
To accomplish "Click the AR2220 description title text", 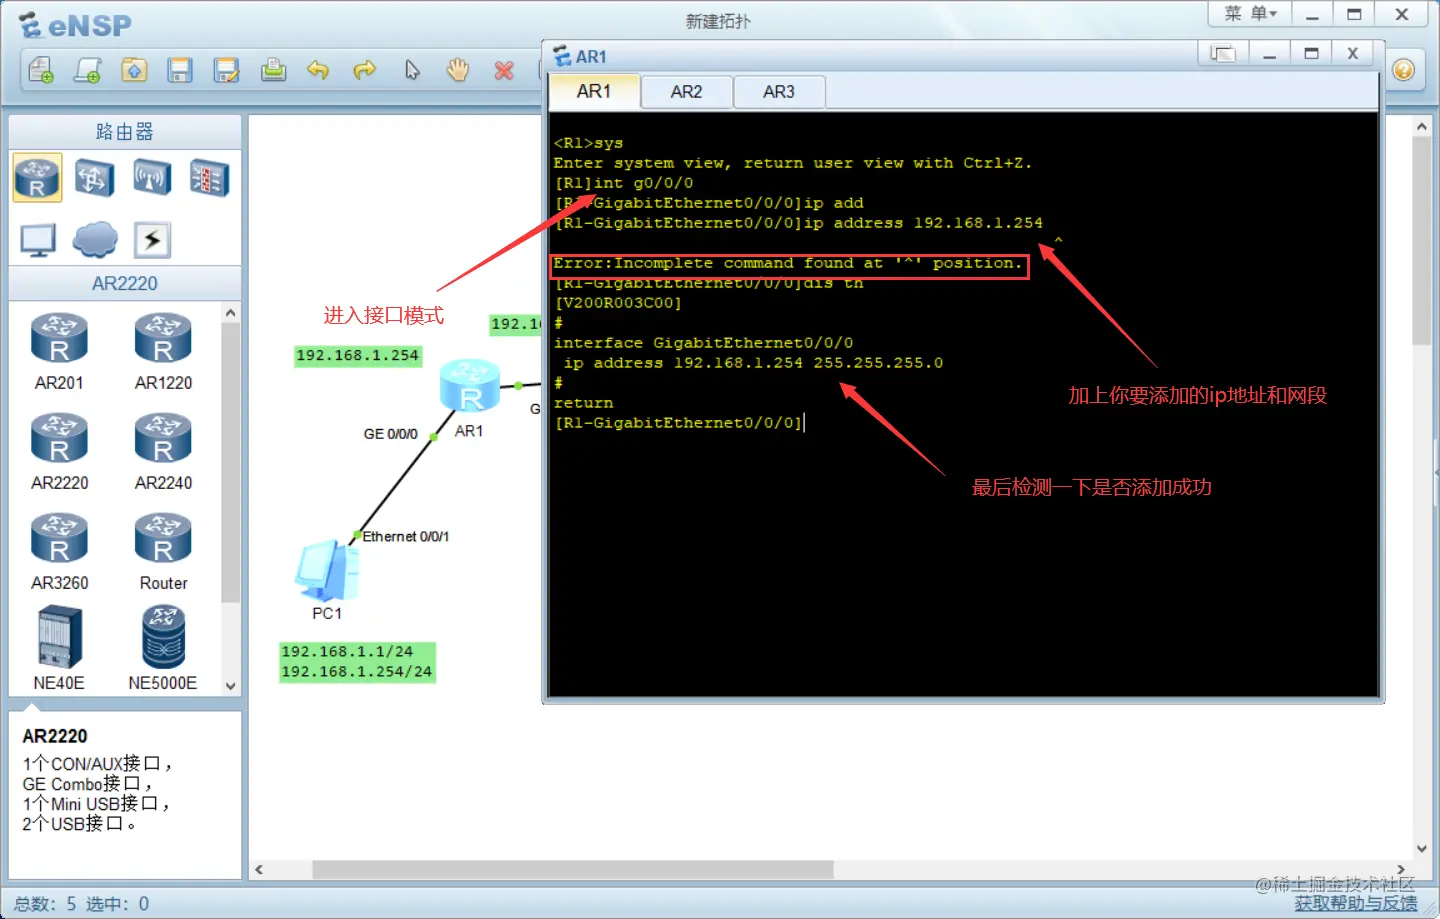I will click(55, 736).
